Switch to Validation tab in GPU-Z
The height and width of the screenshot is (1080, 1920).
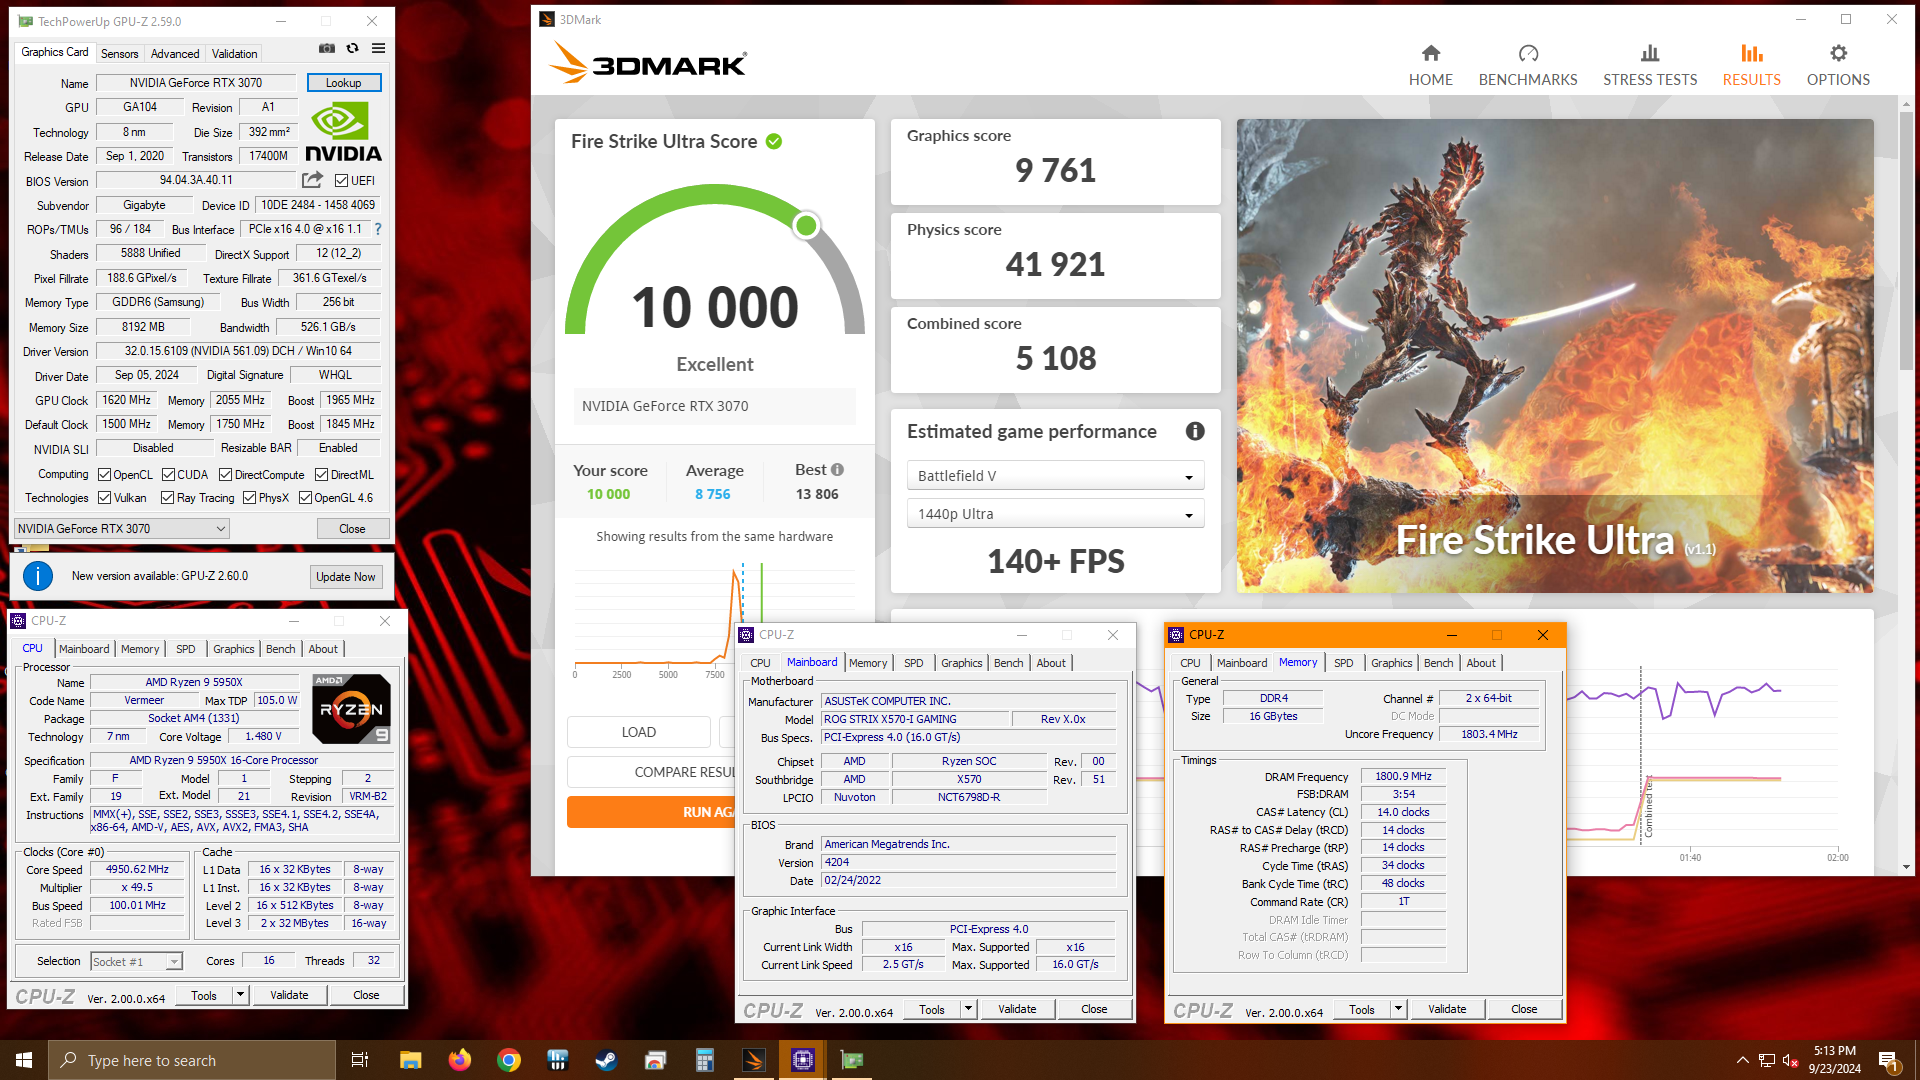[235, 54]
